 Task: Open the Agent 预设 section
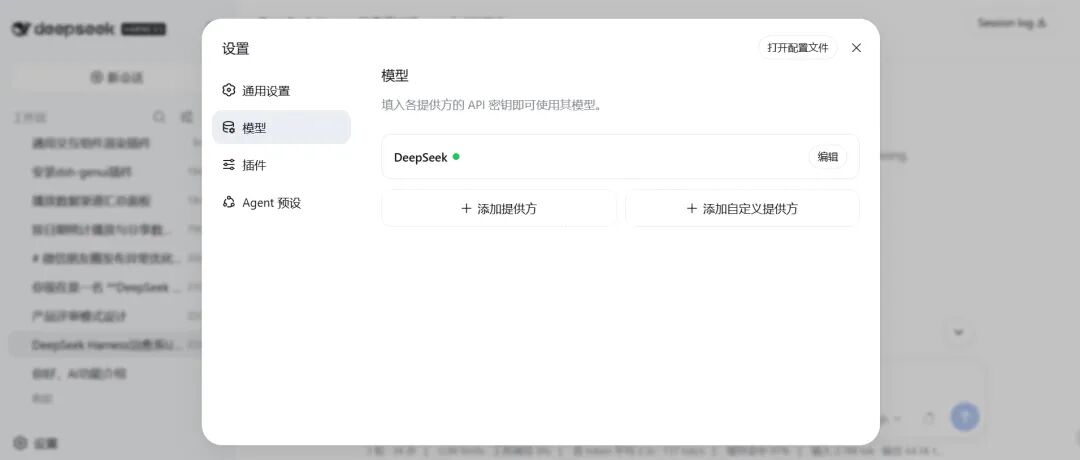click(281, 202)
